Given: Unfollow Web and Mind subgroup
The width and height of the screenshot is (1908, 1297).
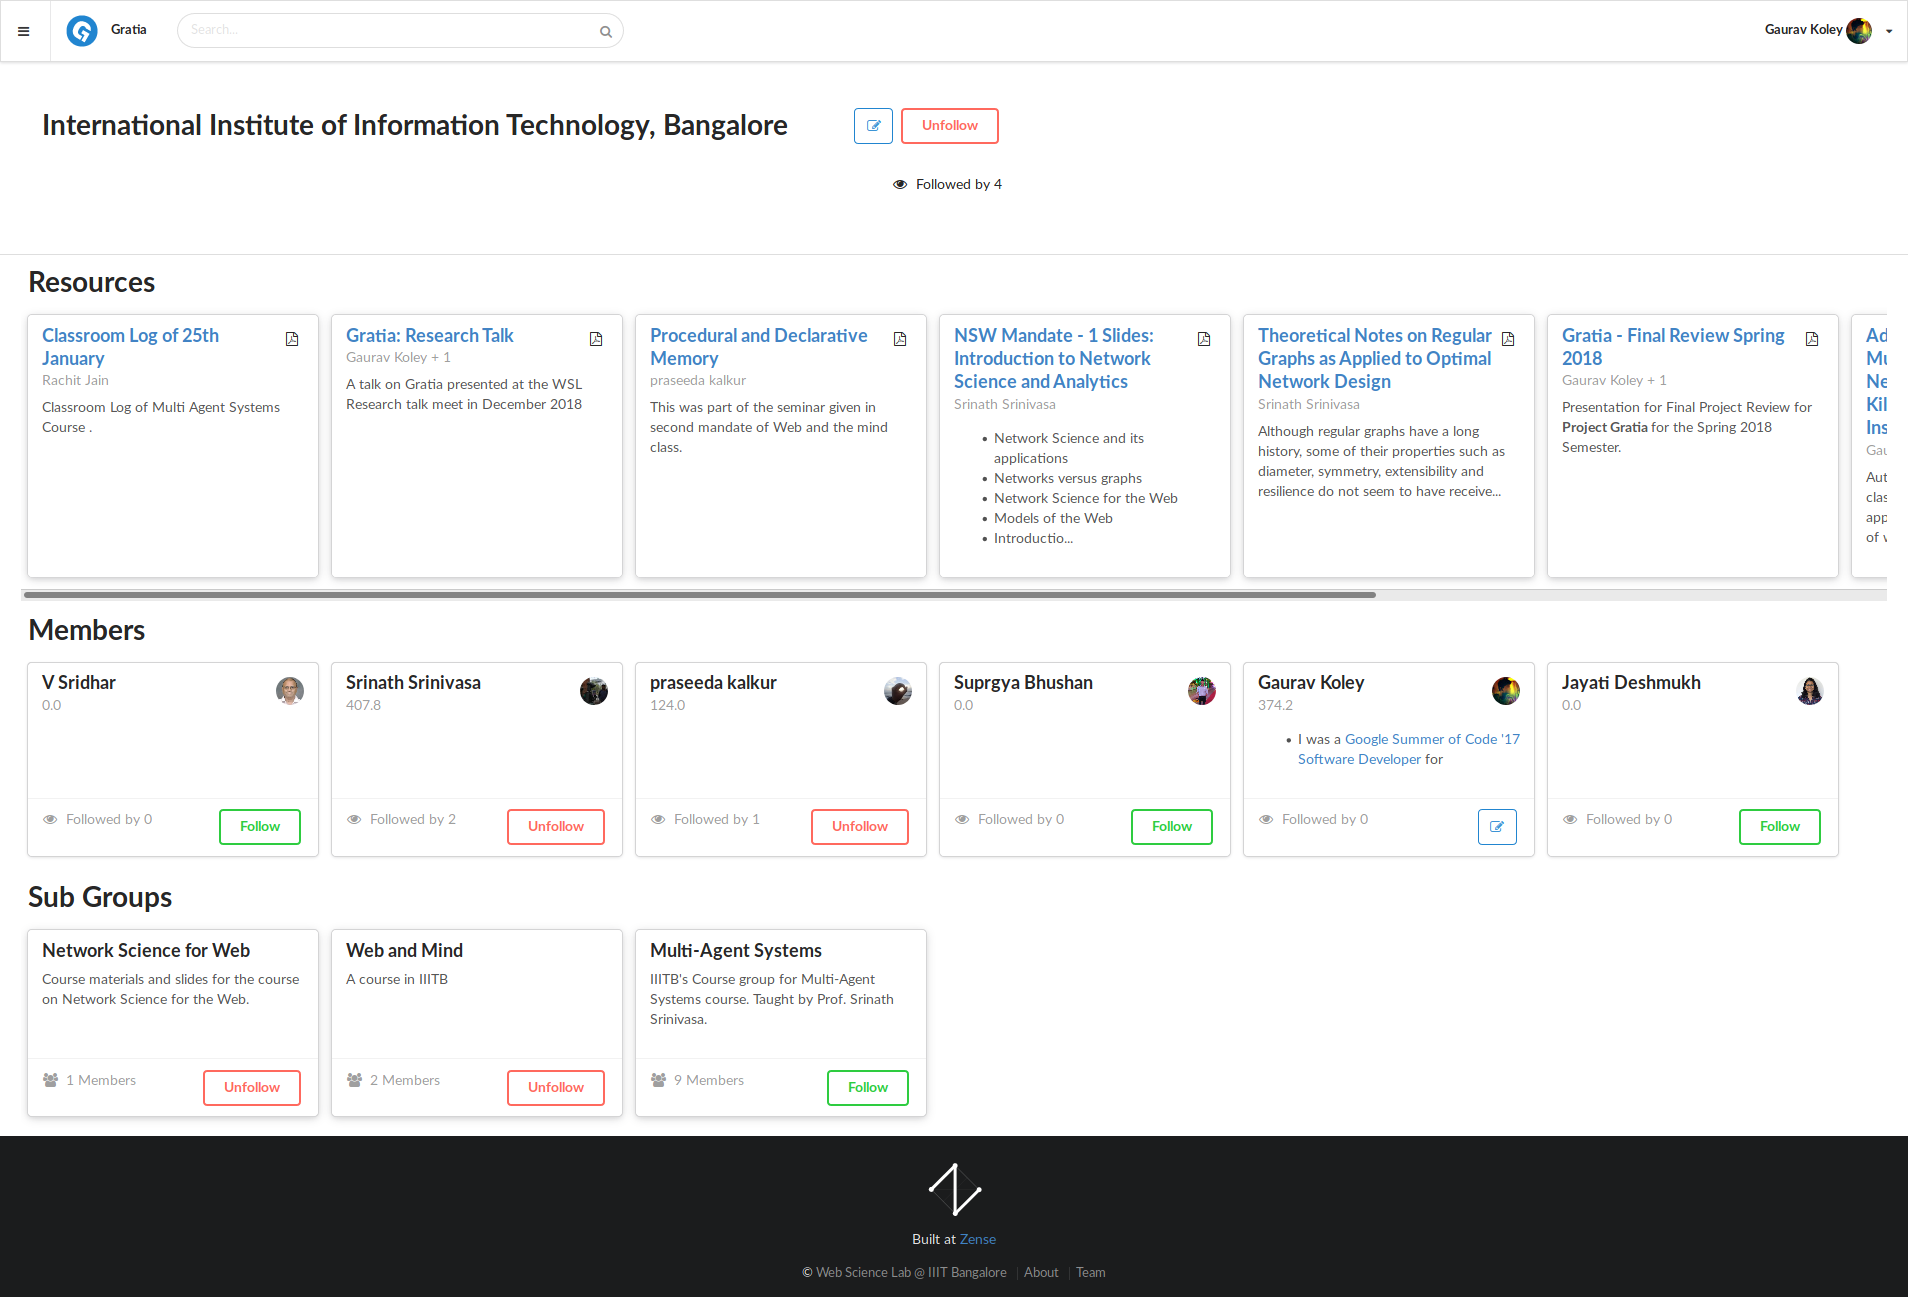Looking at the screenshot, I should tap(556, 1088).
